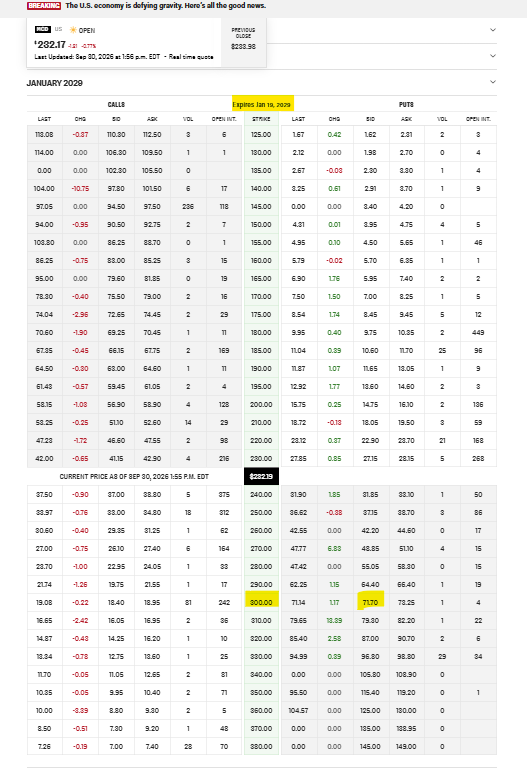Click call change -10.75 in 140.00 row
Image resolution: width=527 pixels, height=777 pixels.
tap(80, 188)
